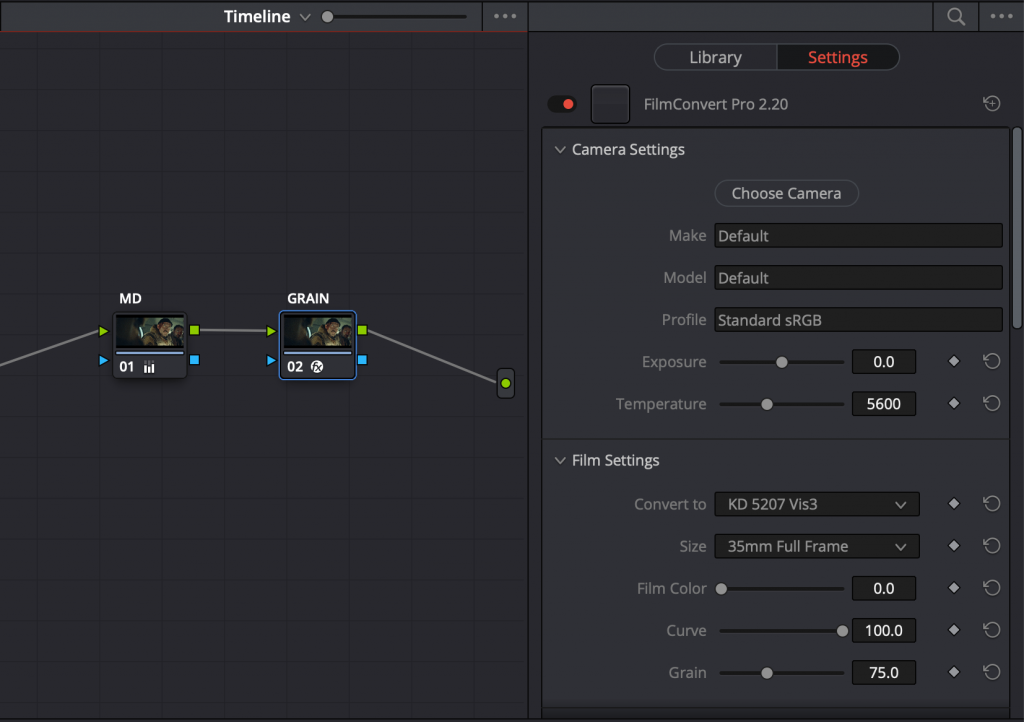Reset the FilmConvert Pro plugin settings
Screen dimensions: 1024x722
pyautogui.click(x=991, y=103)
